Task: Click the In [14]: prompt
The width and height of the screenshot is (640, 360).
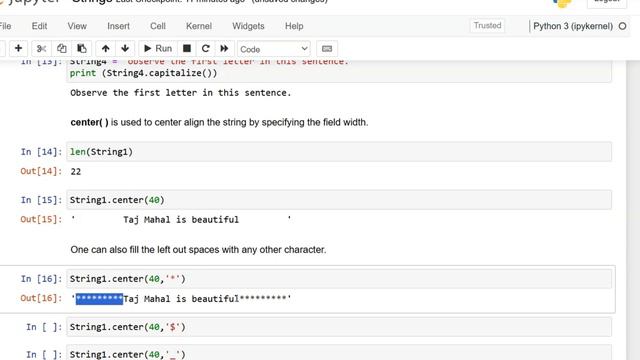Action: [x=41, y=152]
